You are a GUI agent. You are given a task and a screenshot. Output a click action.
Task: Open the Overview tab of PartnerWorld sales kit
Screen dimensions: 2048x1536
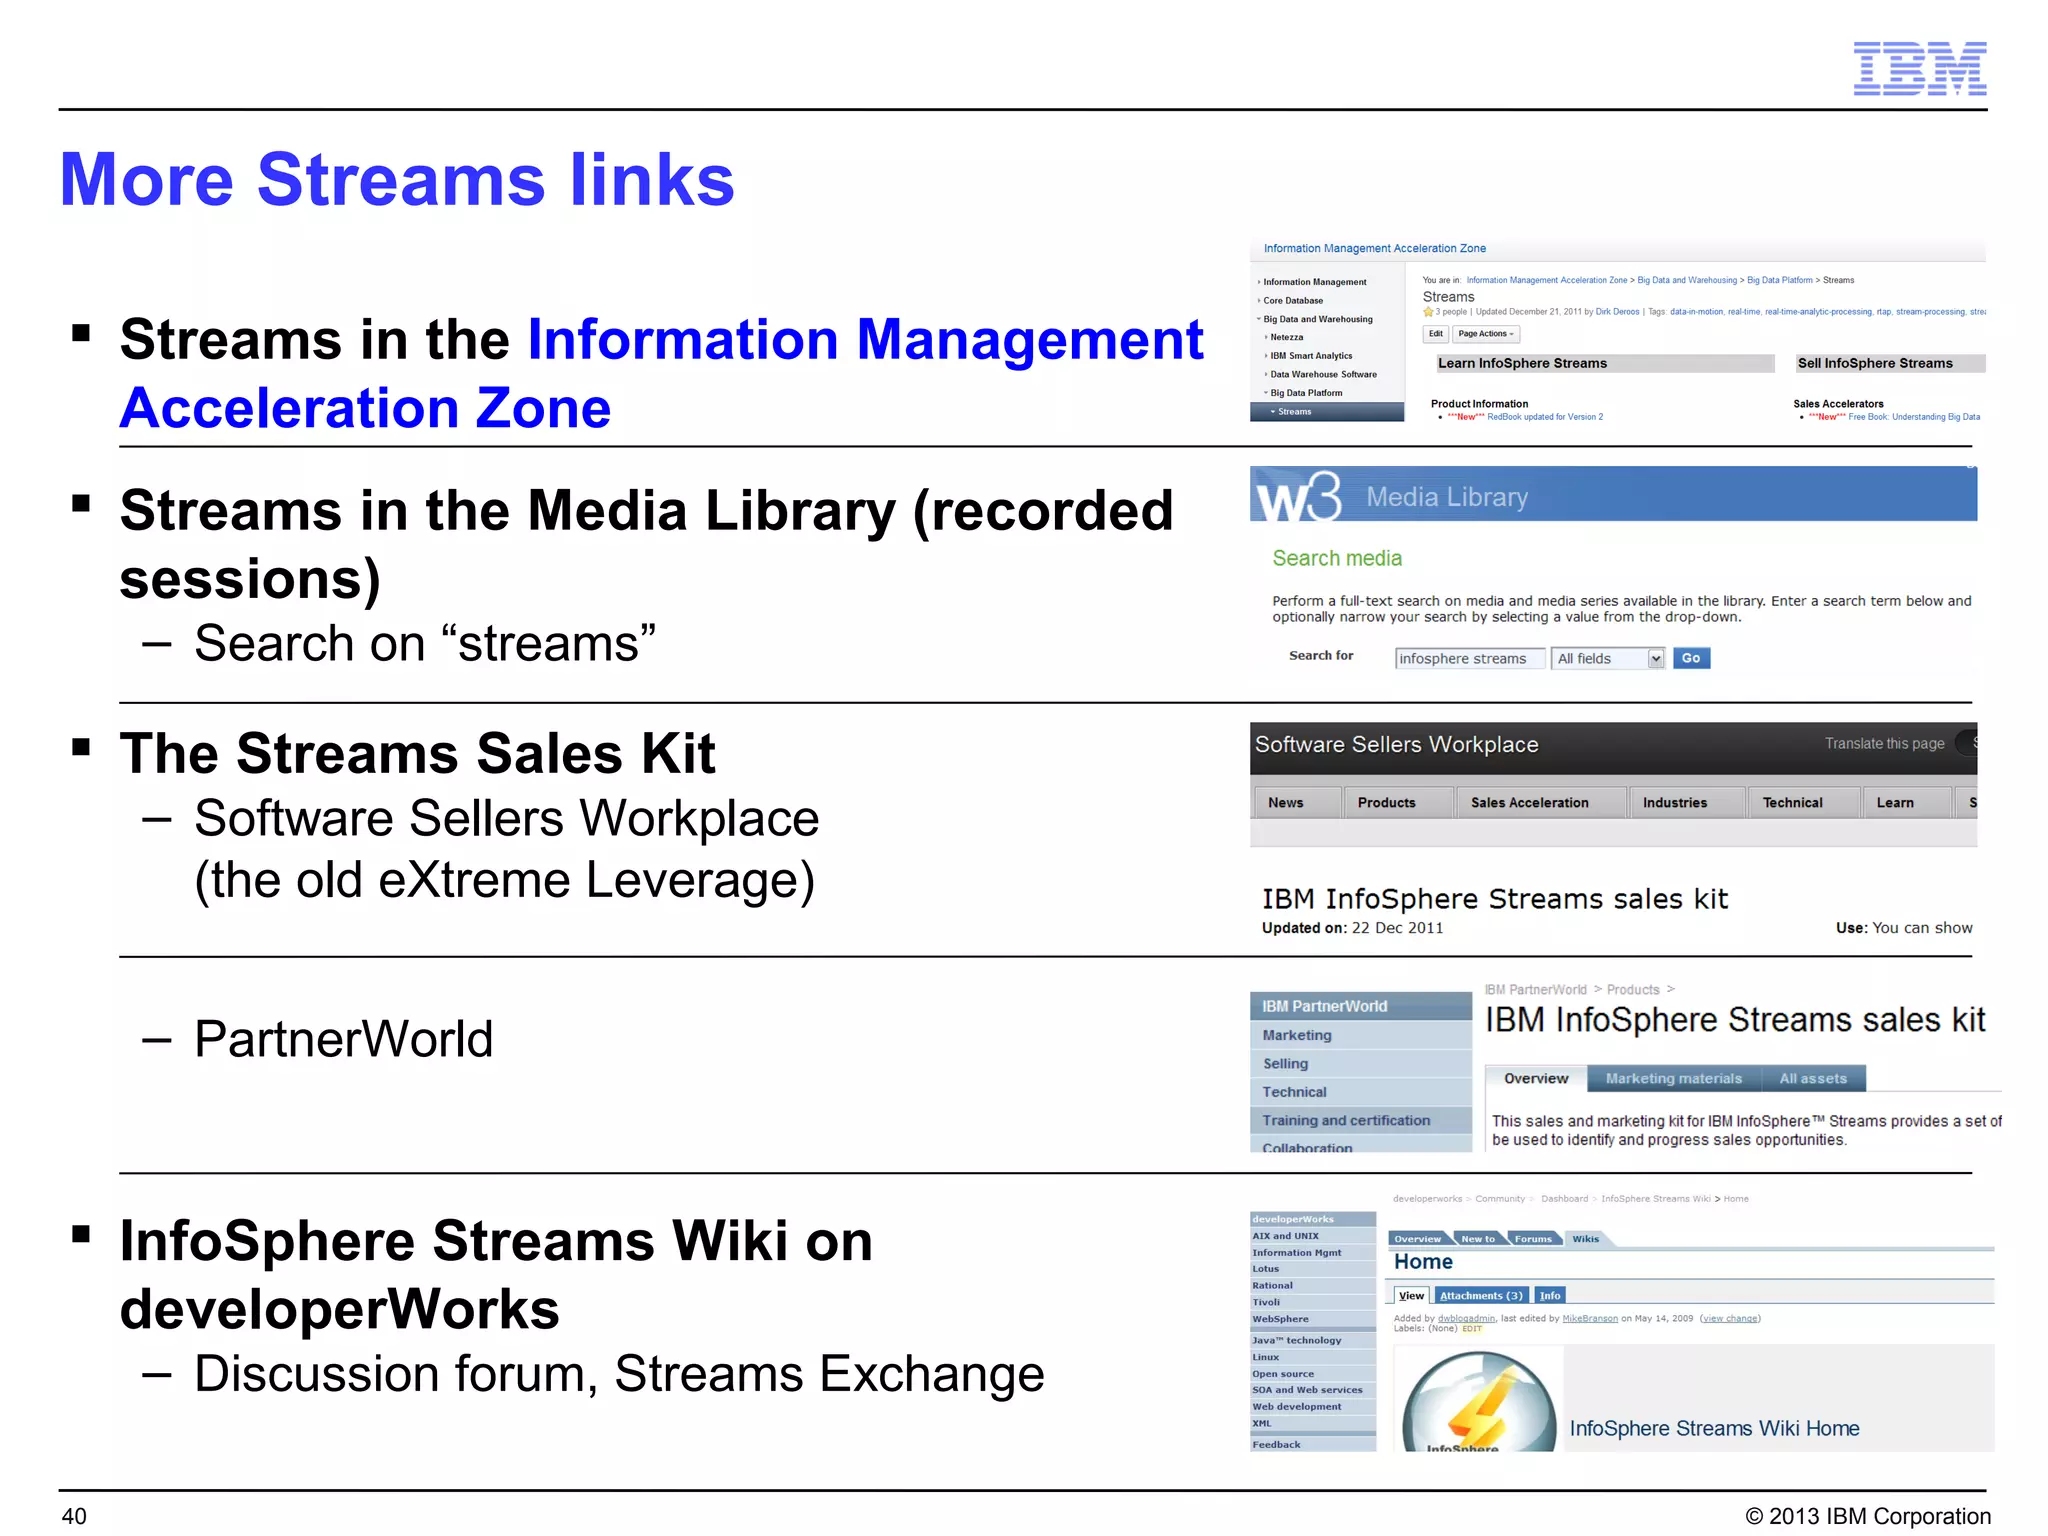click(x=1536, y=1078)
